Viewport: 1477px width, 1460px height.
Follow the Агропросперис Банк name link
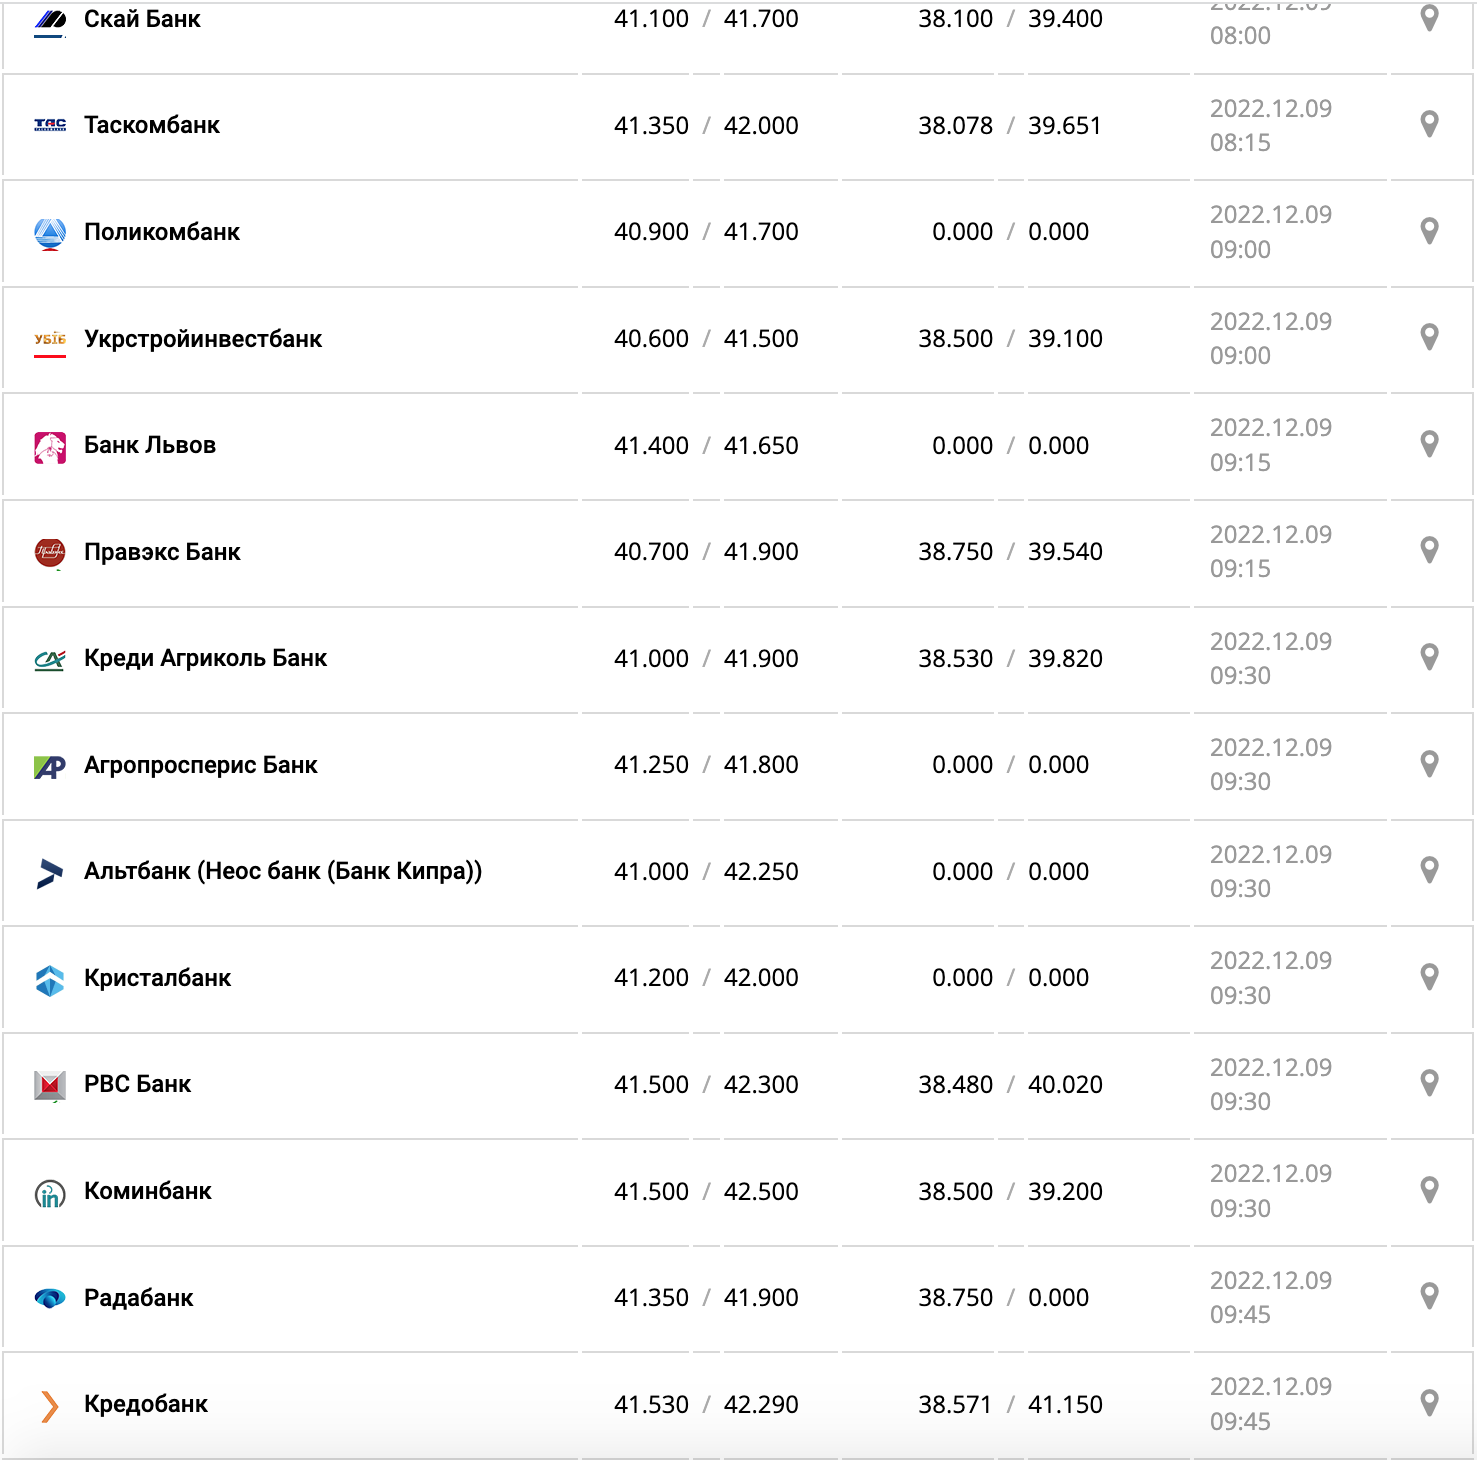click(x=200, y=765)
